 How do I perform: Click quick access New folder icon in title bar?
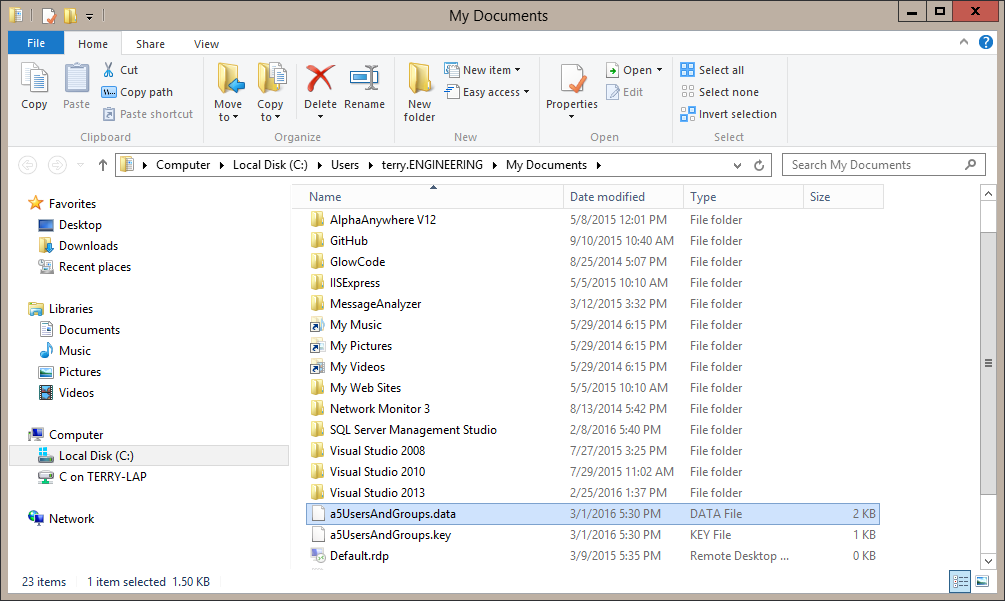pos(70,15)
